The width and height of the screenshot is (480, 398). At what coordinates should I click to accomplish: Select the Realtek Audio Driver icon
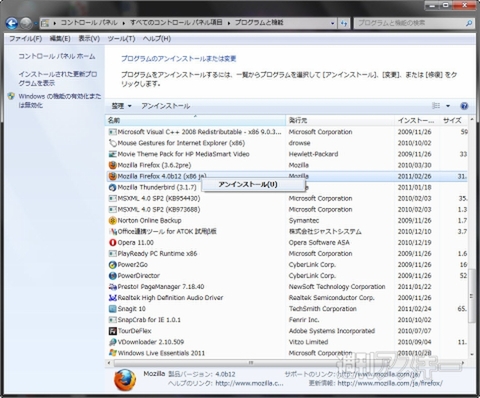pyautogui.click(x=113, y=298)
